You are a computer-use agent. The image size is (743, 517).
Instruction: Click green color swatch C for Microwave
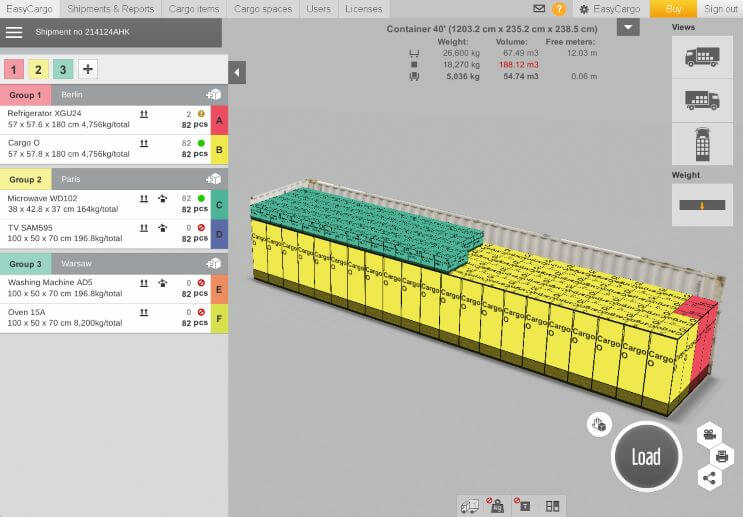tap(219, 205)
